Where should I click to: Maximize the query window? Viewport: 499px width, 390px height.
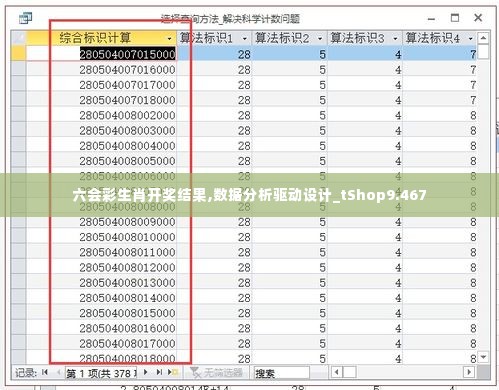[455, 18]
